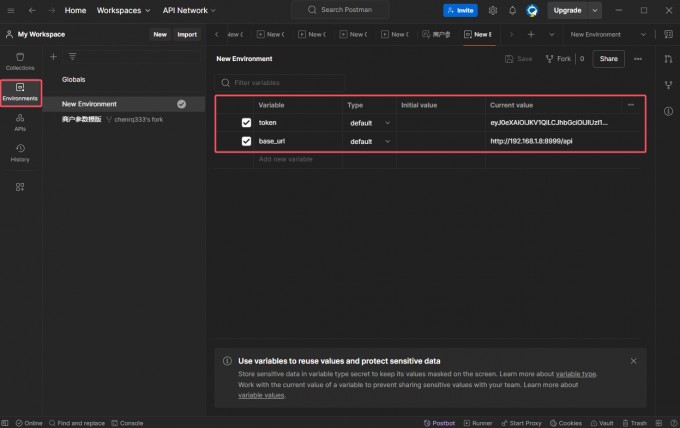Image resolution: width=680 pixels, height=428 pixels.
Task: Open the two-pane layout icon in status bar
Action: 658,423
